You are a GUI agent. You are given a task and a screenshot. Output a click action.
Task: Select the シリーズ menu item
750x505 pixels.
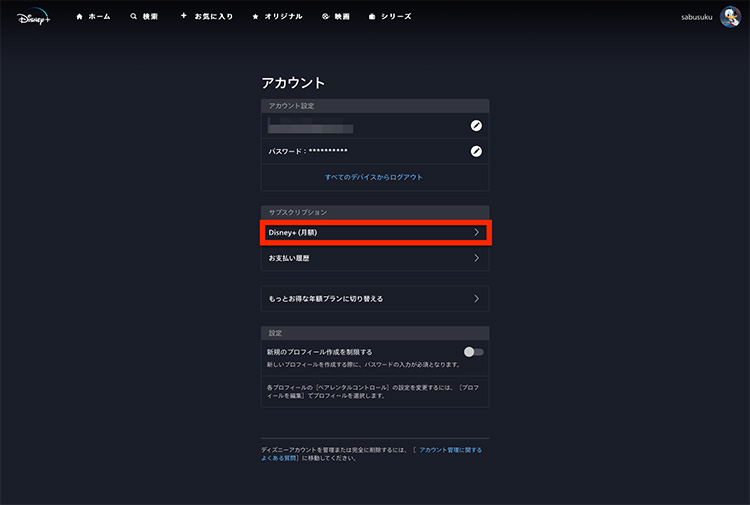pos(396,17)
